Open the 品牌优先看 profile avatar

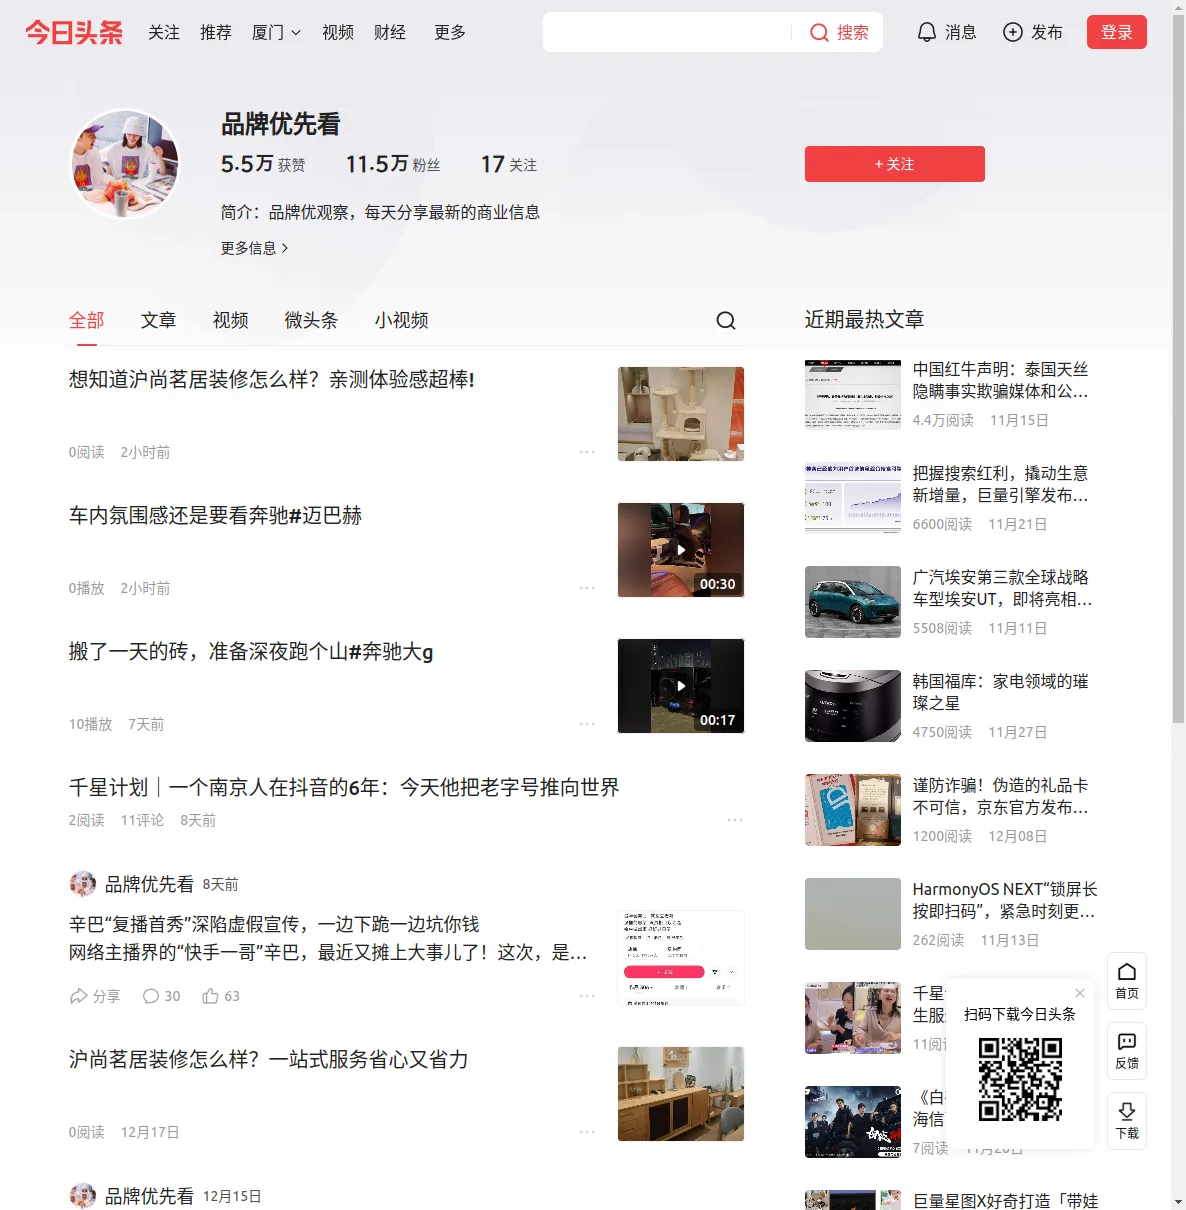125,164
